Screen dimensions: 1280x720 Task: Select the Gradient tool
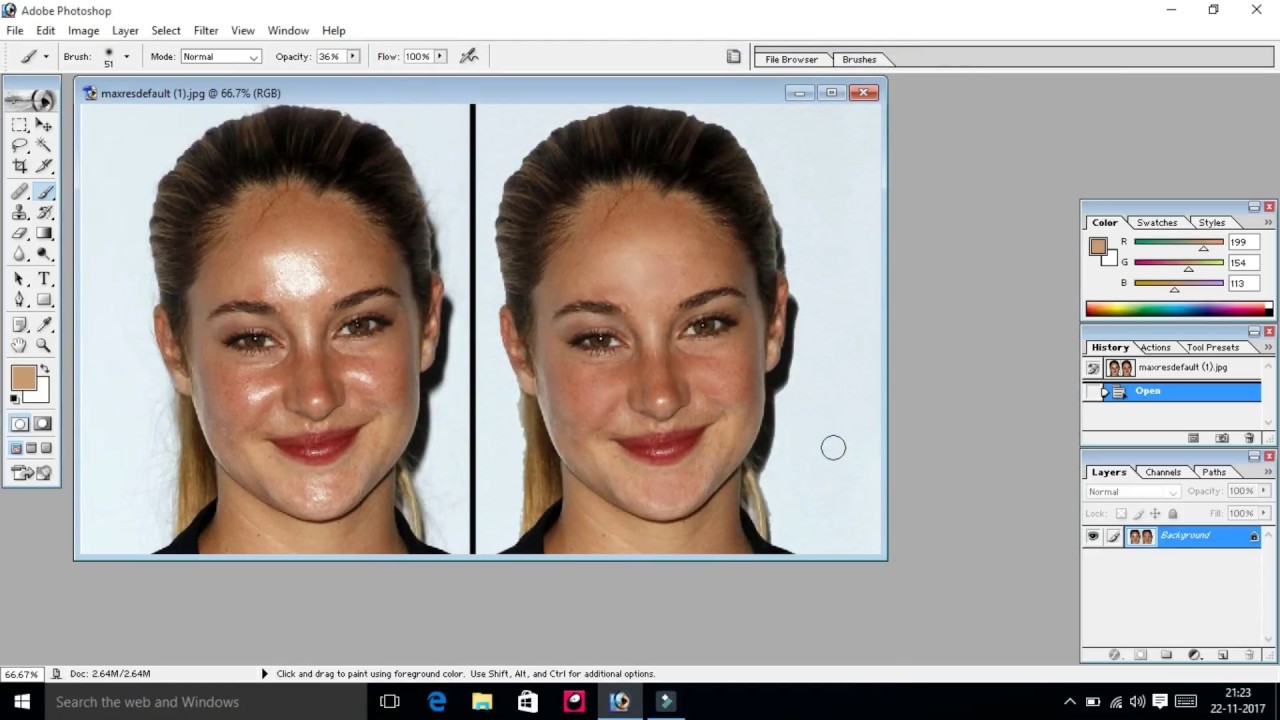[44, 234]
